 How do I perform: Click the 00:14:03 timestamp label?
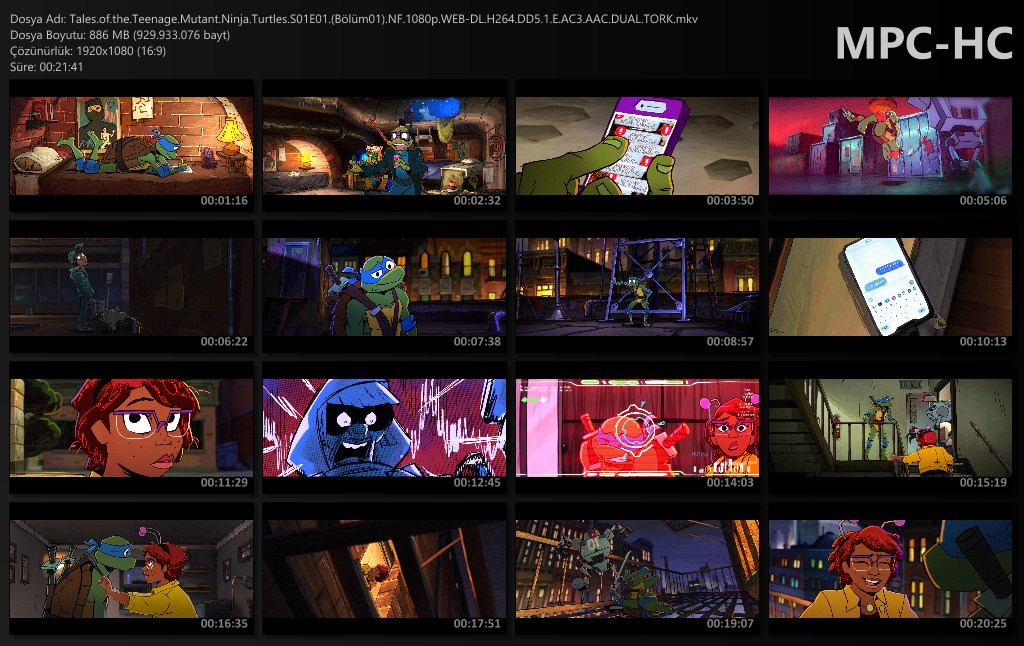click(730, 483)
